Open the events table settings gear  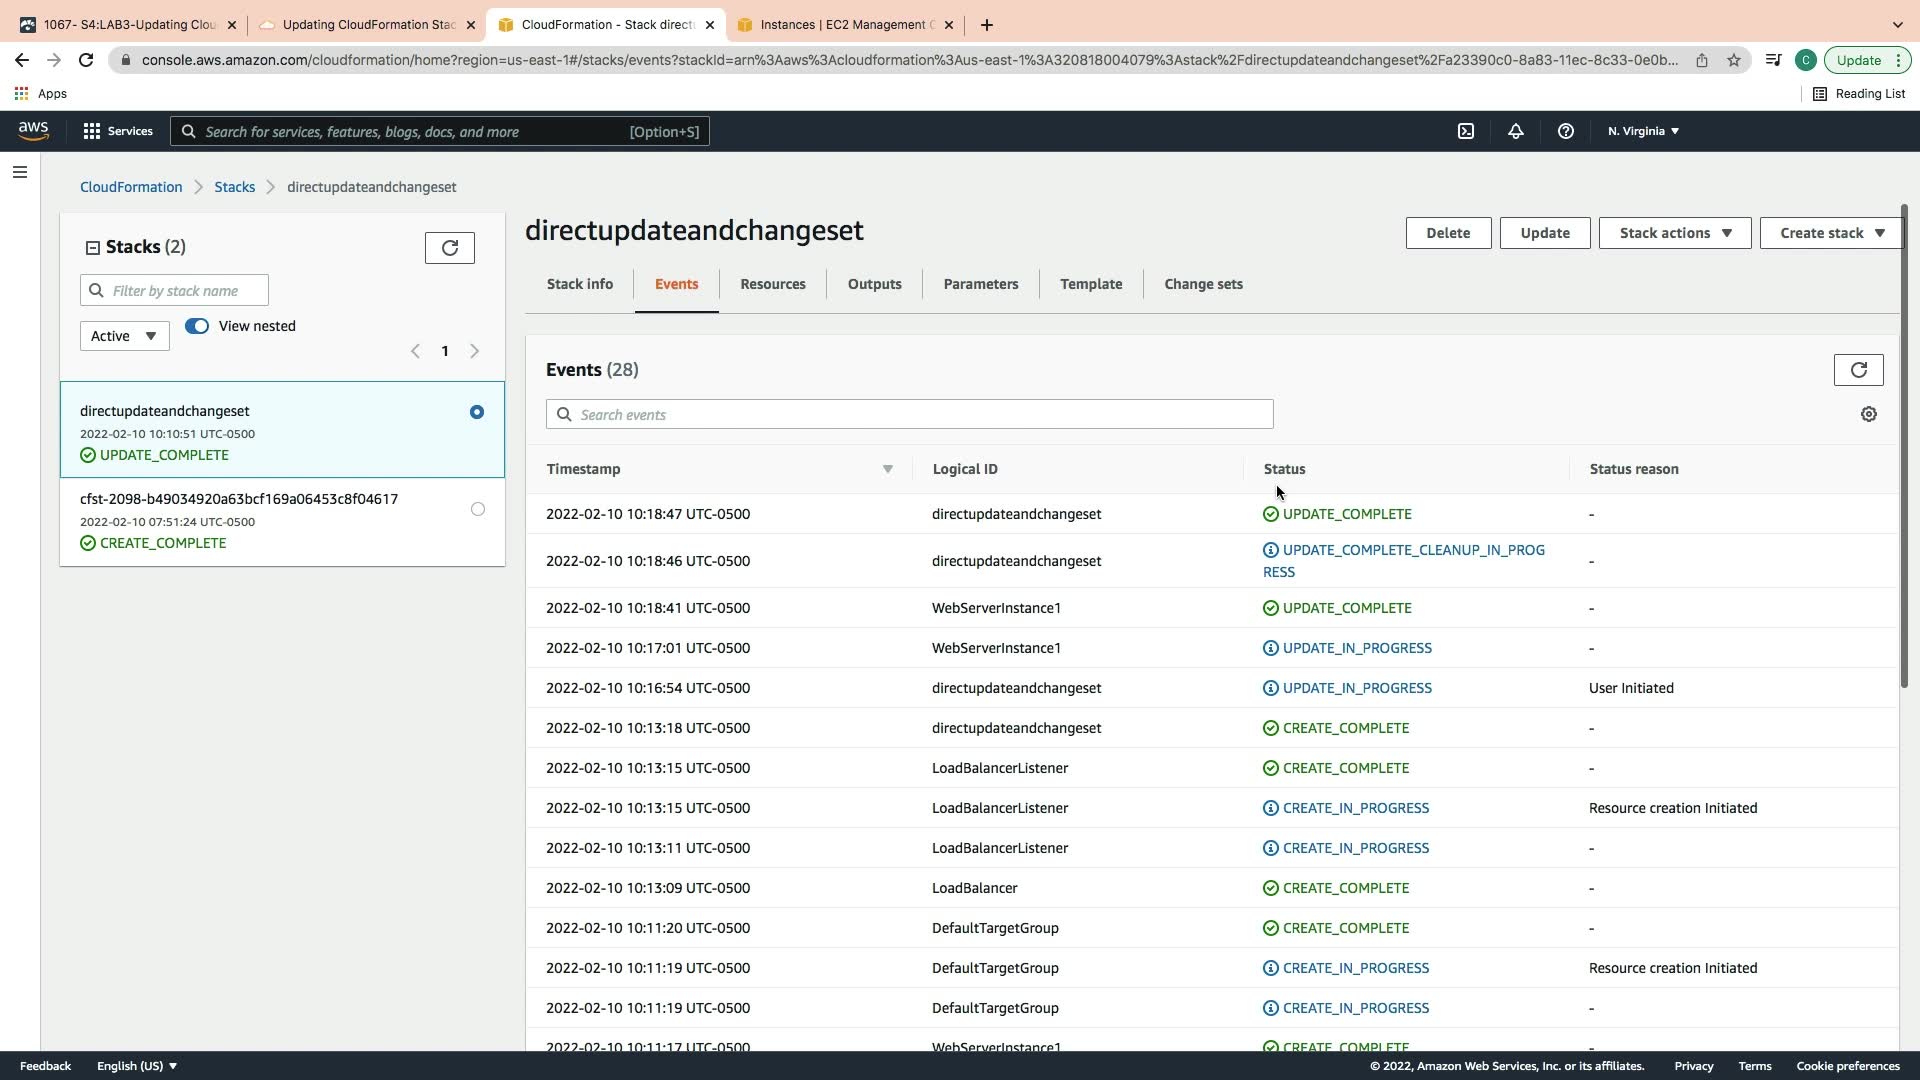click(x=1868, y=414)
